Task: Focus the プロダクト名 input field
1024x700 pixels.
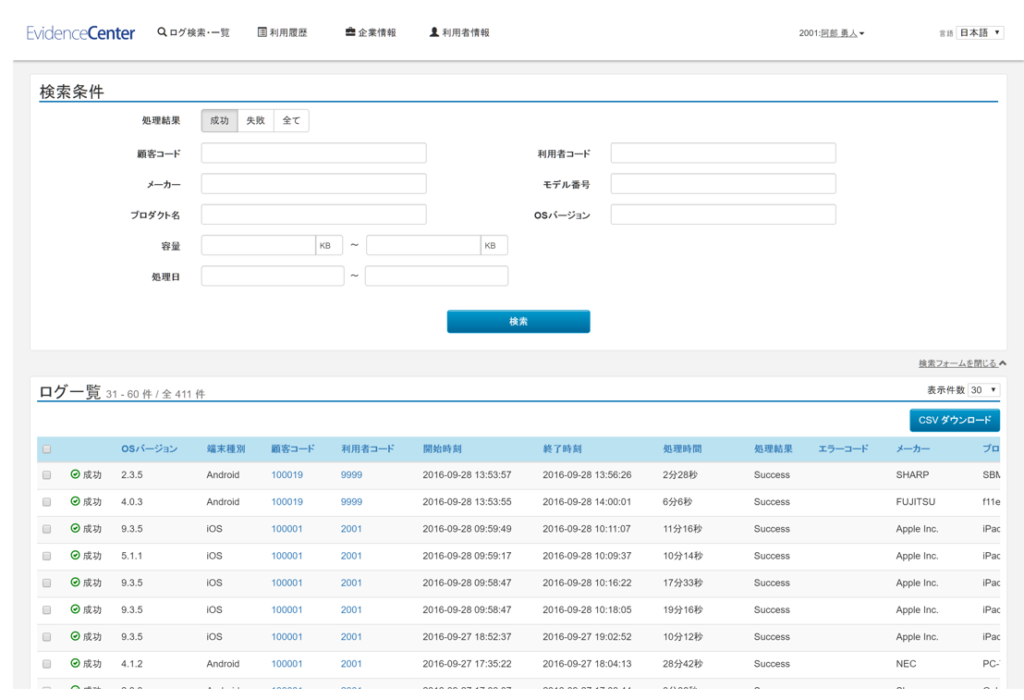Action: [313, 214]
